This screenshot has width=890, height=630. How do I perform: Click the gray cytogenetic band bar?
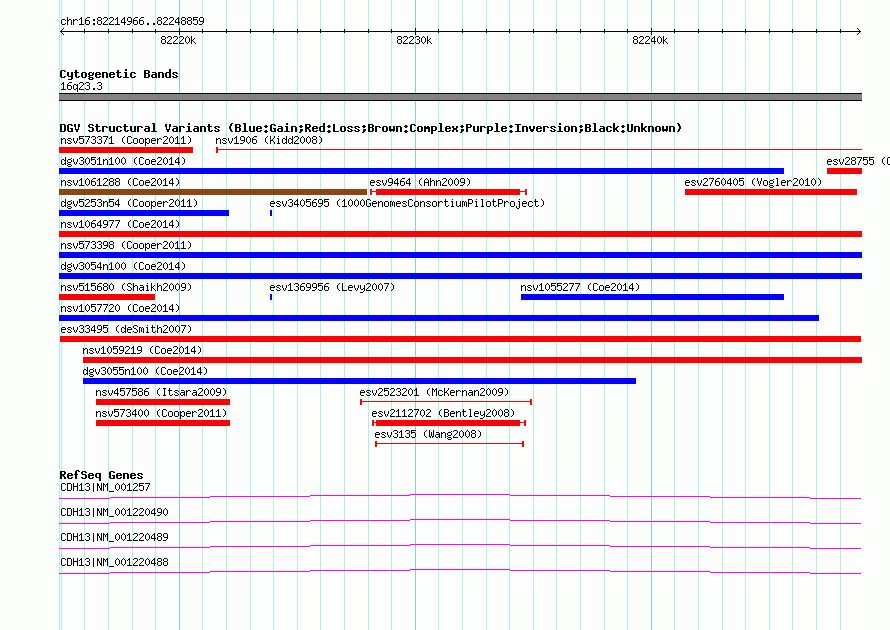460,97
